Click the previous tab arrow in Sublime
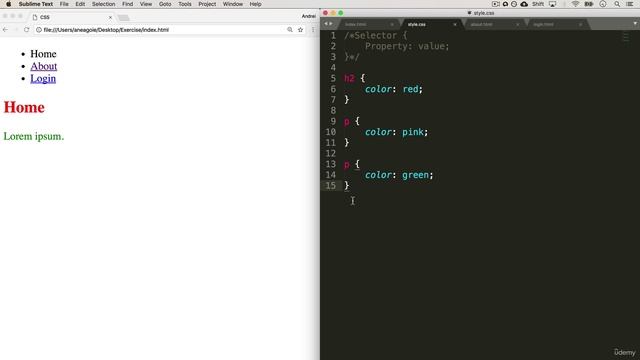The image size is (640, 360). (326, 24)
